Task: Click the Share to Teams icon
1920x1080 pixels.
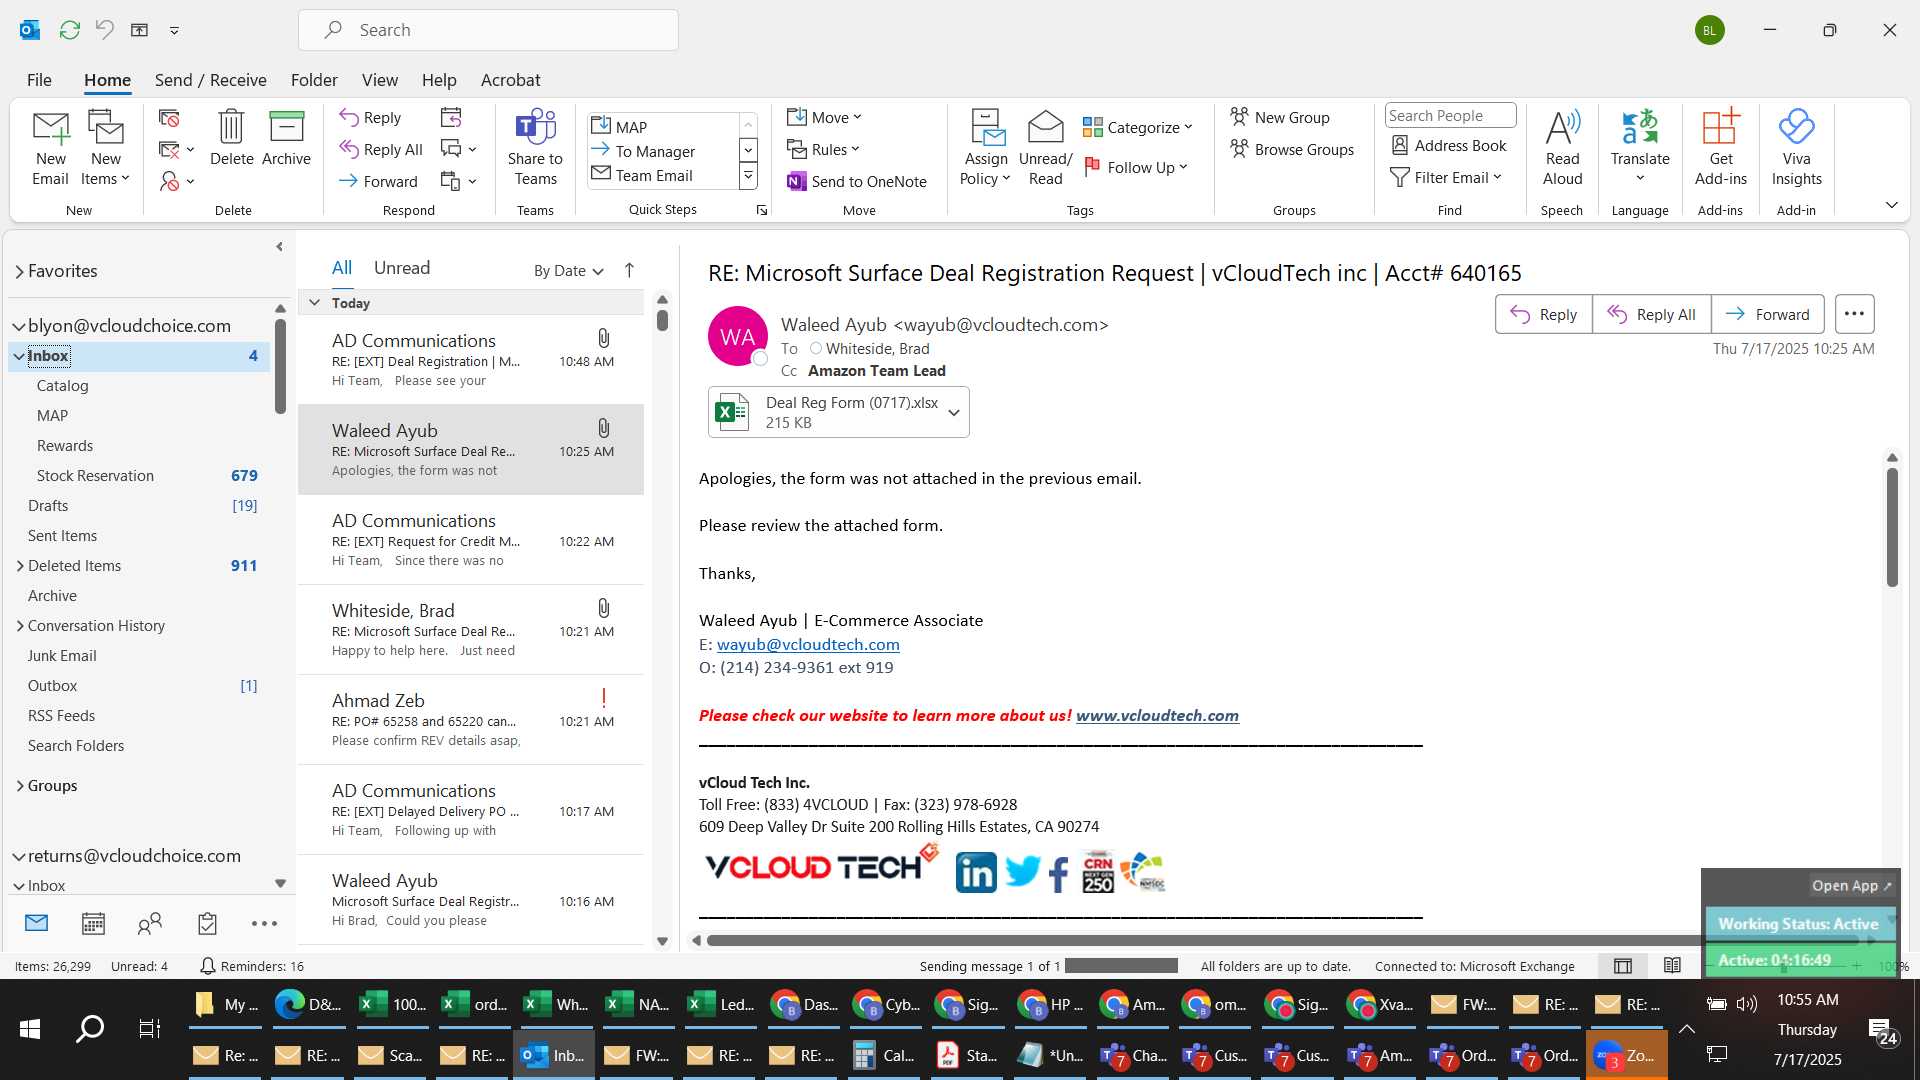Action: click(535, 148)
